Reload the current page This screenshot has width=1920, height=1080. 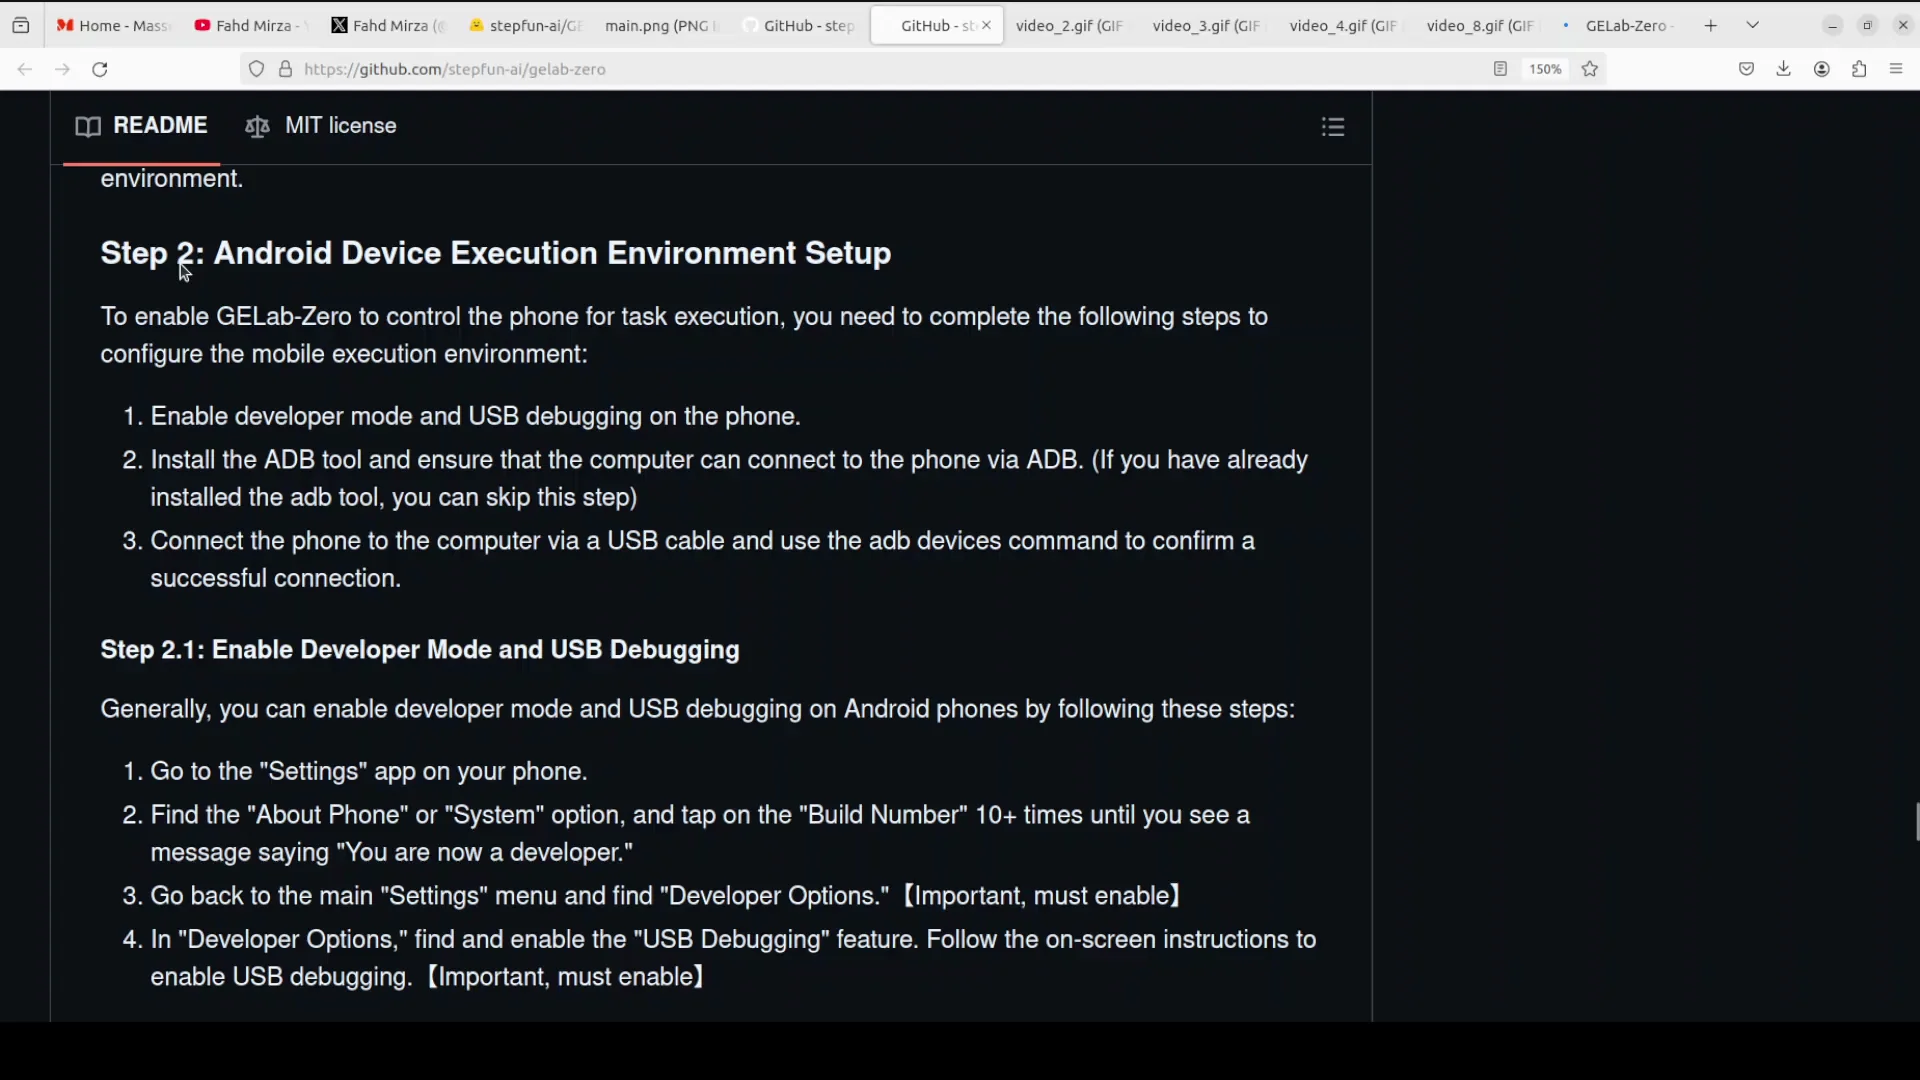click(99, 69)
